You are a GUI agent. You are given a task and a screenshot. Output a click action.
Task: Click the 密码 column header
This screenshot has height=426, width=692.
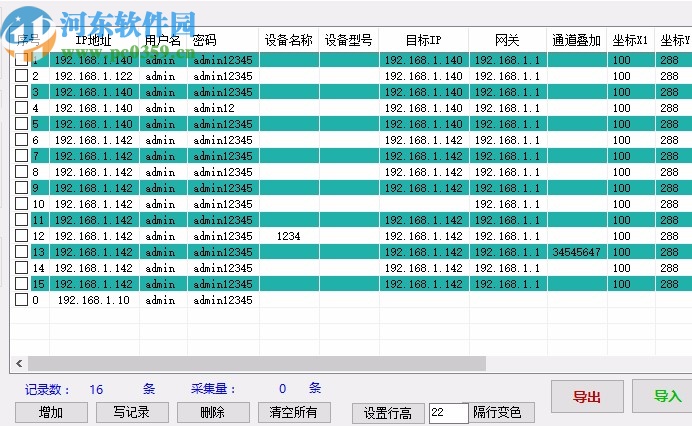point(223,40)
